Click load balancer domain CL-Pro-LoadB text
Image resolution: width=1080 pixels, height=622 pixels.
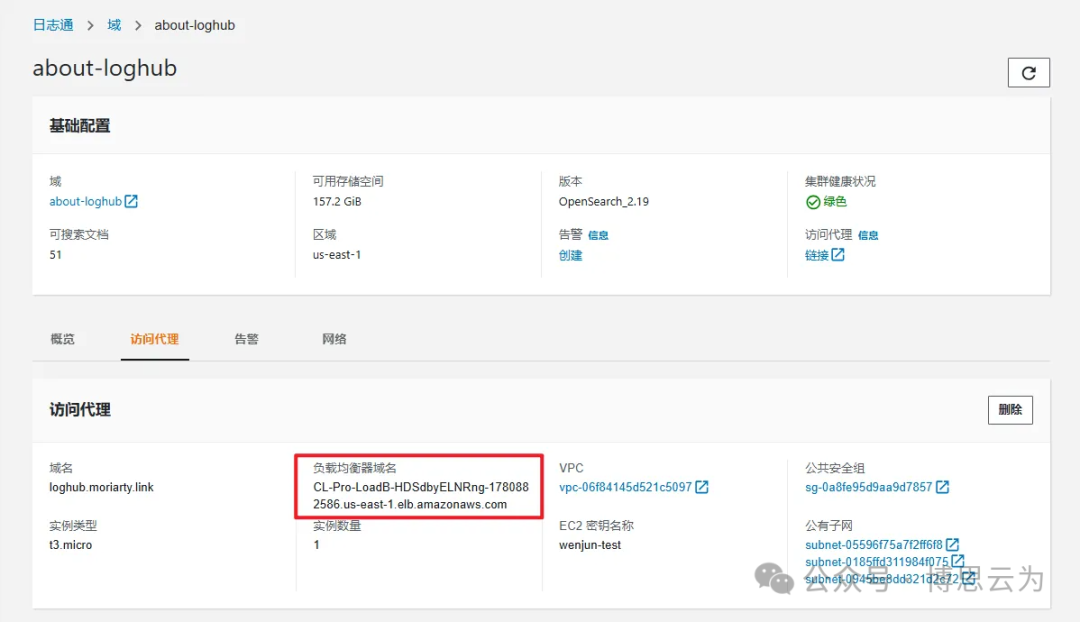[421, 495]
